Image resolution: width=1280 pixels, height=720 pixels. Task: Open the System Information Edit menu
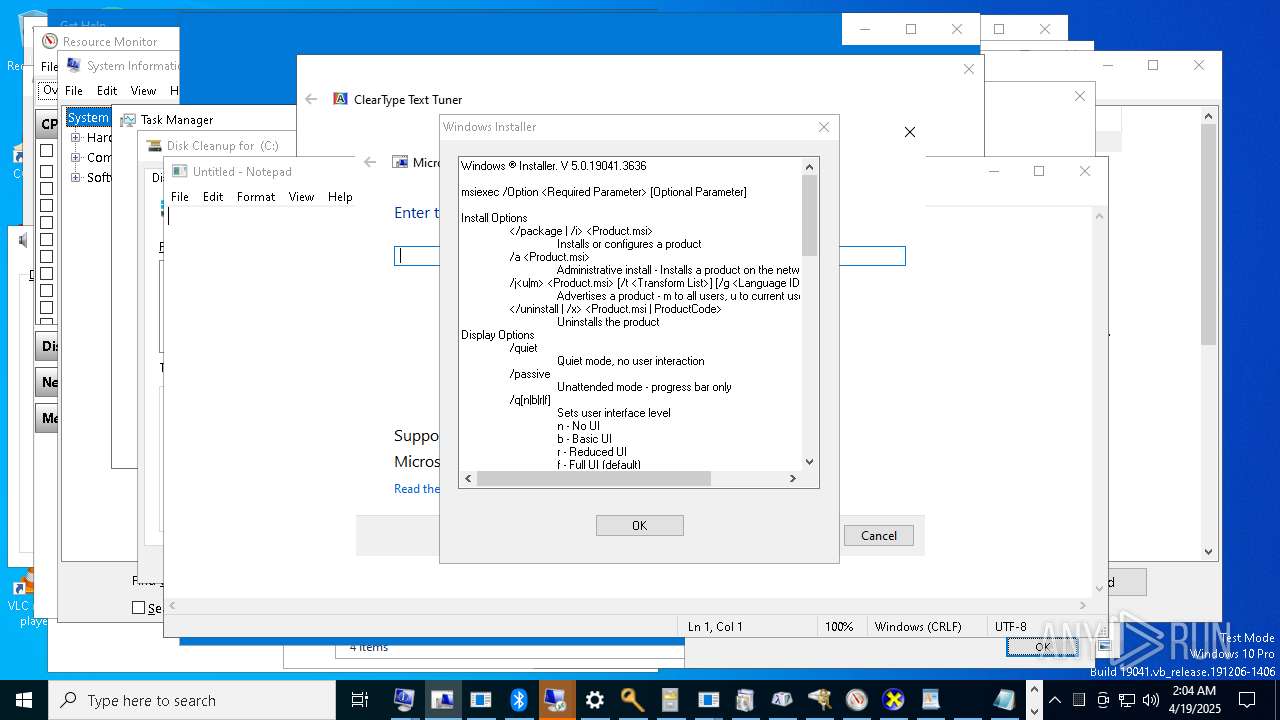(x=107, y=90)
